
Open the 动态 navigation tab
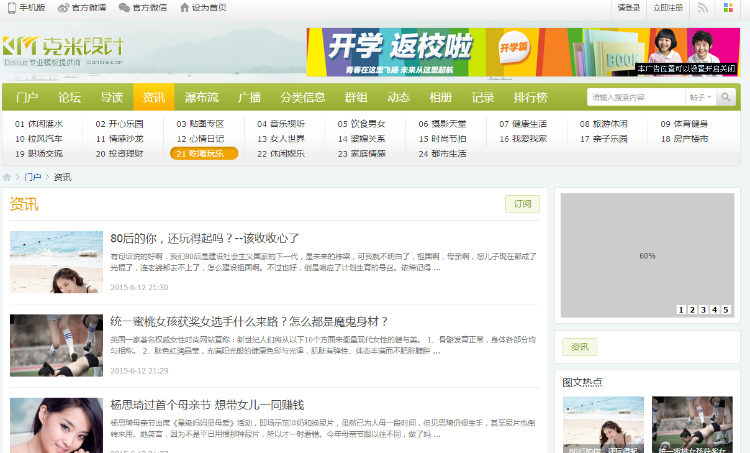[398, 97]
